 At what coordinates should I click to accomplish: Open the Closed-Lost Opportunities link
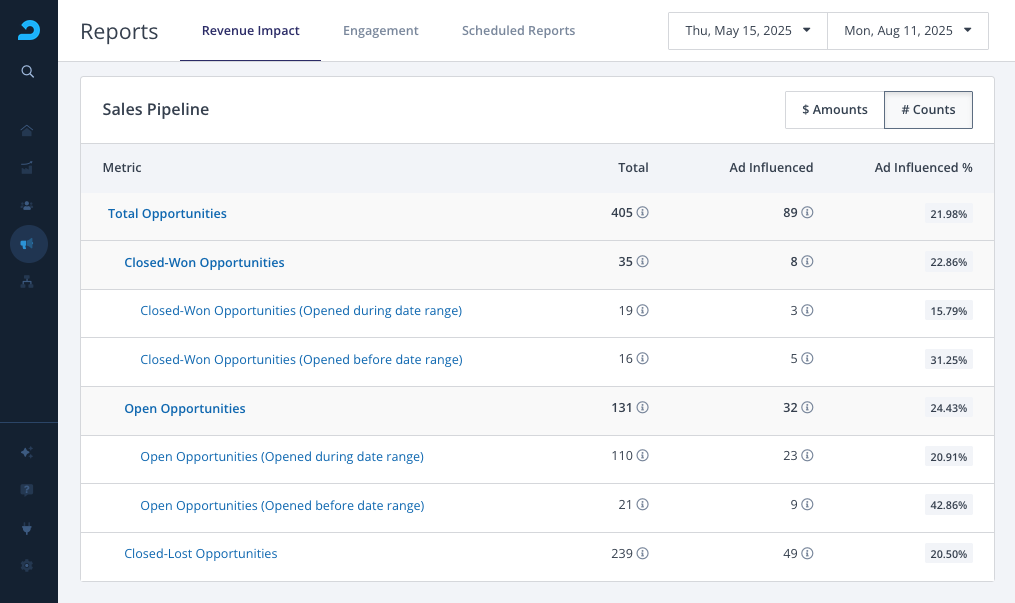pyautogui.click(x=200, y=554)
